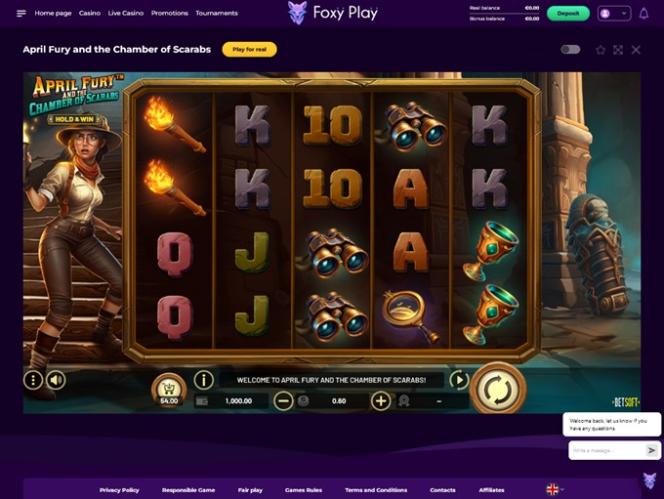664x499 pixels.
Task: Open the Tournaments menu item
Action: point(216,13)
